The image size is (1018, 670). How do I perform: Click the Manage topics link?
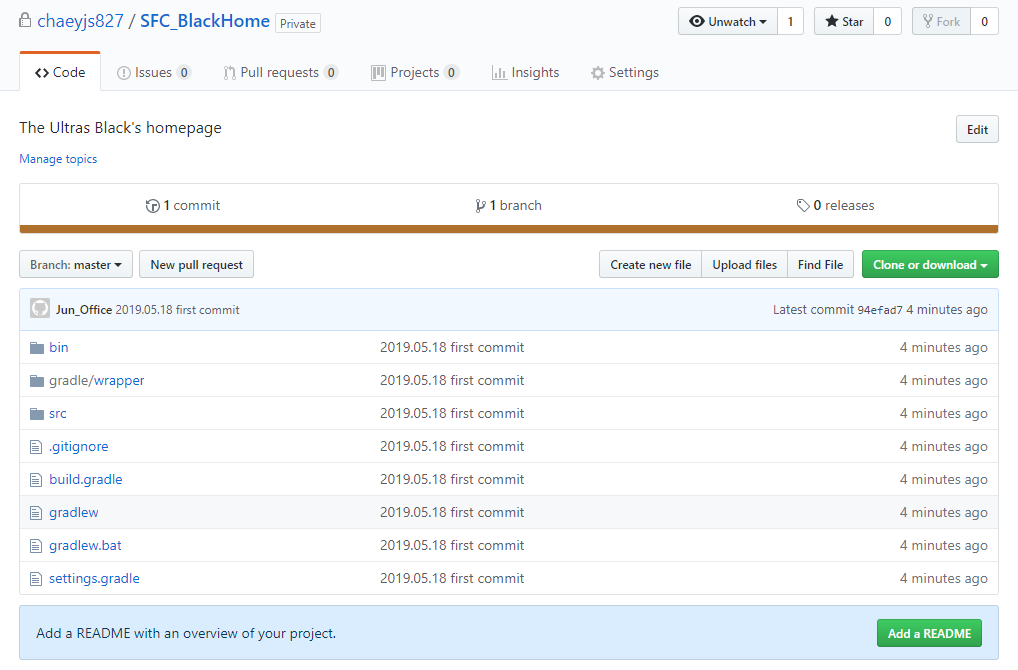pyautogui.click(x=58, y=159)
